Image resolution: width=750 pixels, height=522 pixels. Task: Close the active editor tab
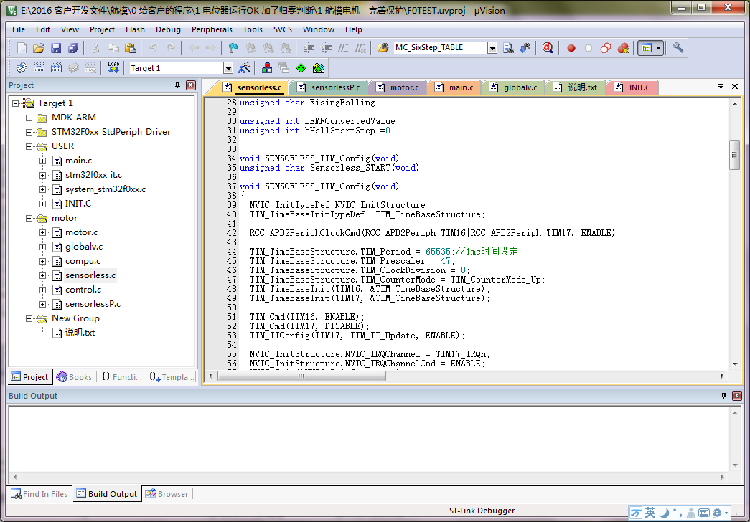click(735, 87)
